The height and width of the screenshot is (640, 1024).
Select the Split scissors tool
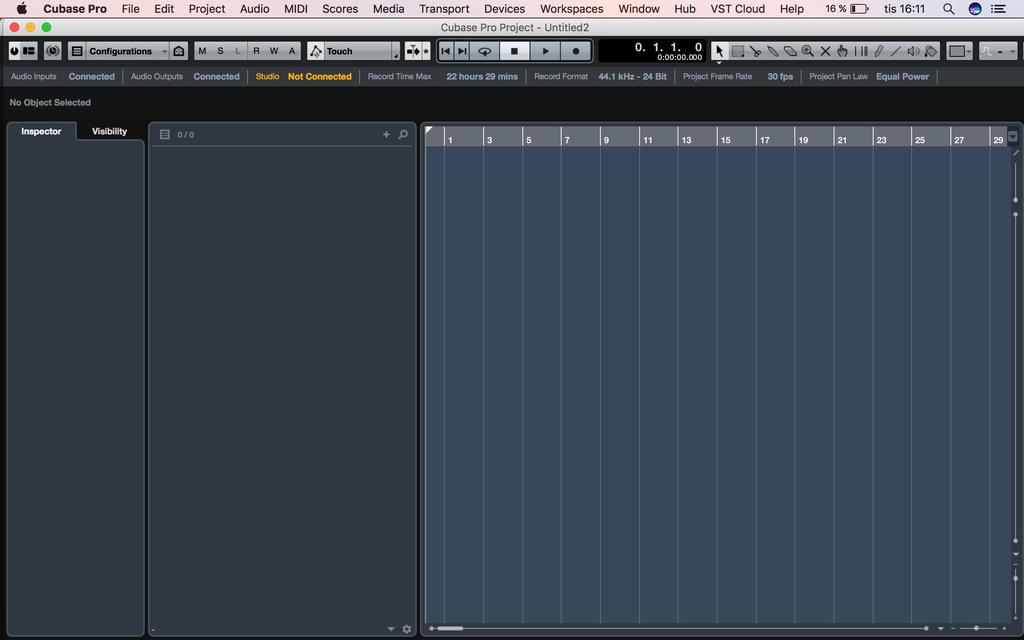(x=756, y=51)
